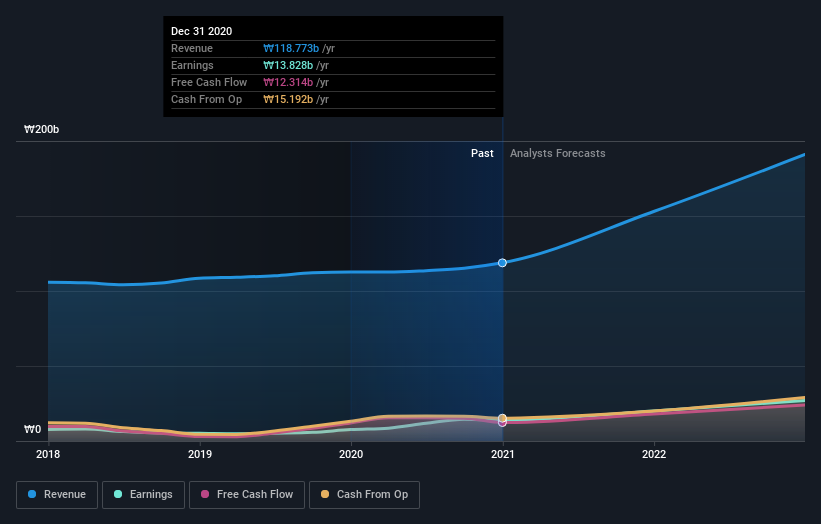Toggle the Cash From Op legend button

364,495
